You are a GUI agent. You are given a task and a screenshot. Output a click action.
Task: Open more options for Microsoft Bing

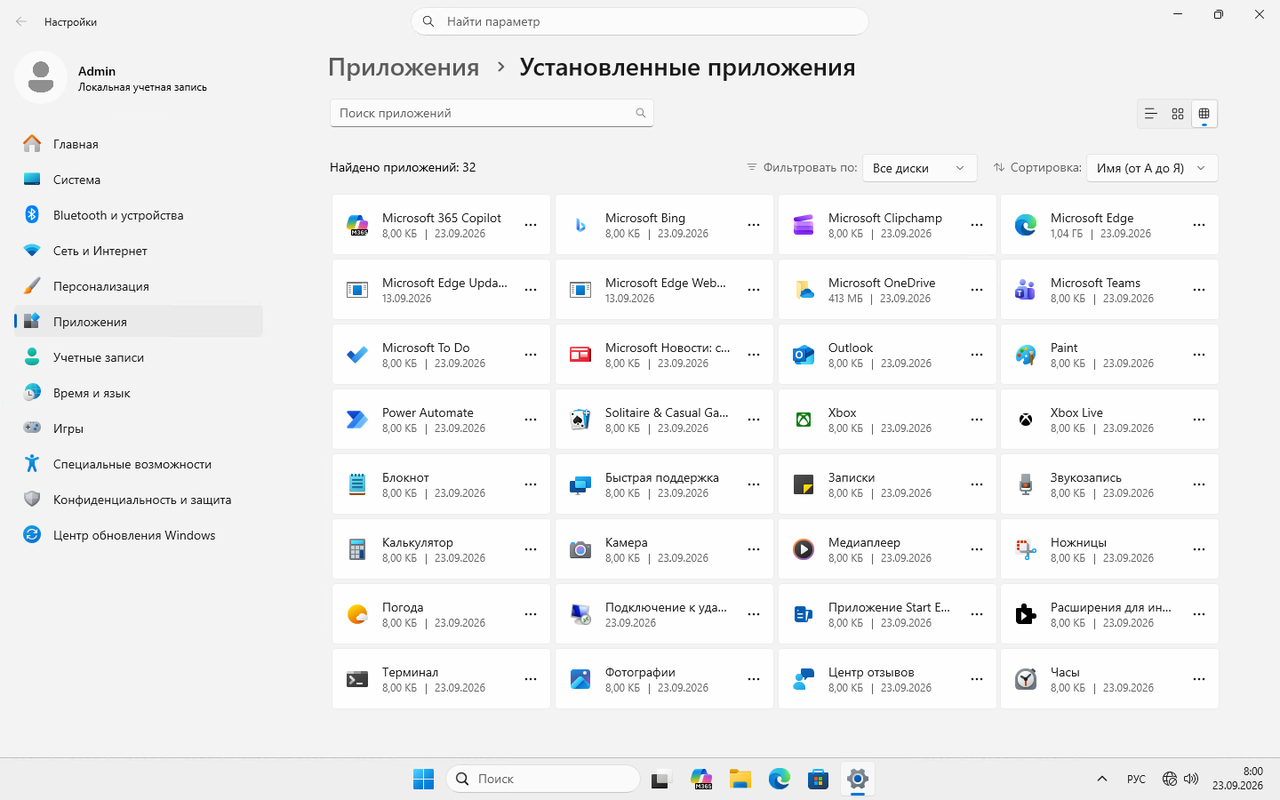point(754,225)
